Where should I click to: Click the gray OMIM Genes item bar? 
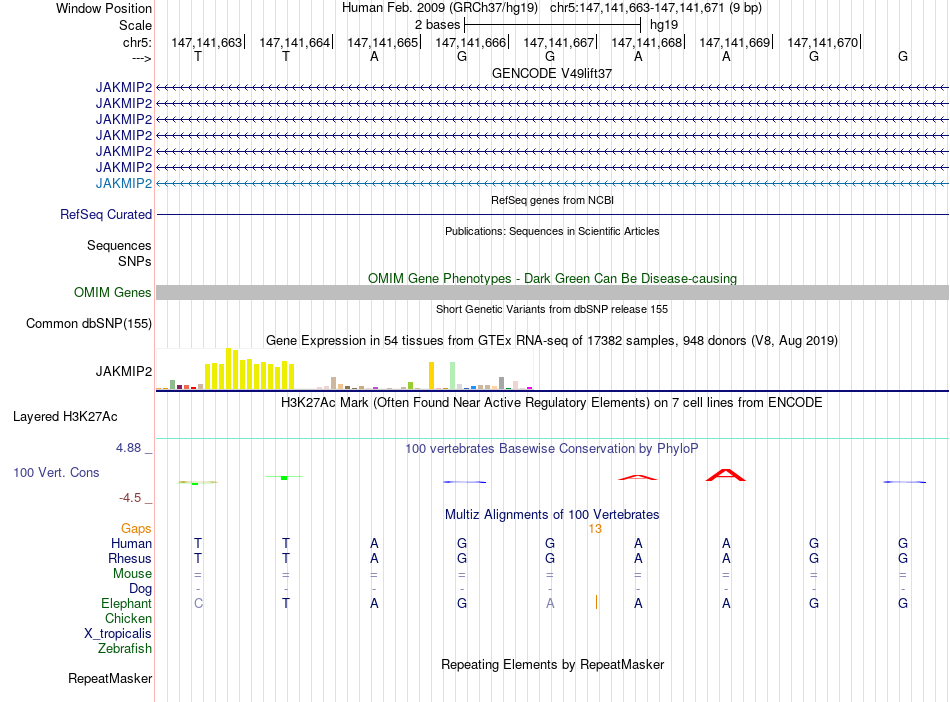(552, 293)
